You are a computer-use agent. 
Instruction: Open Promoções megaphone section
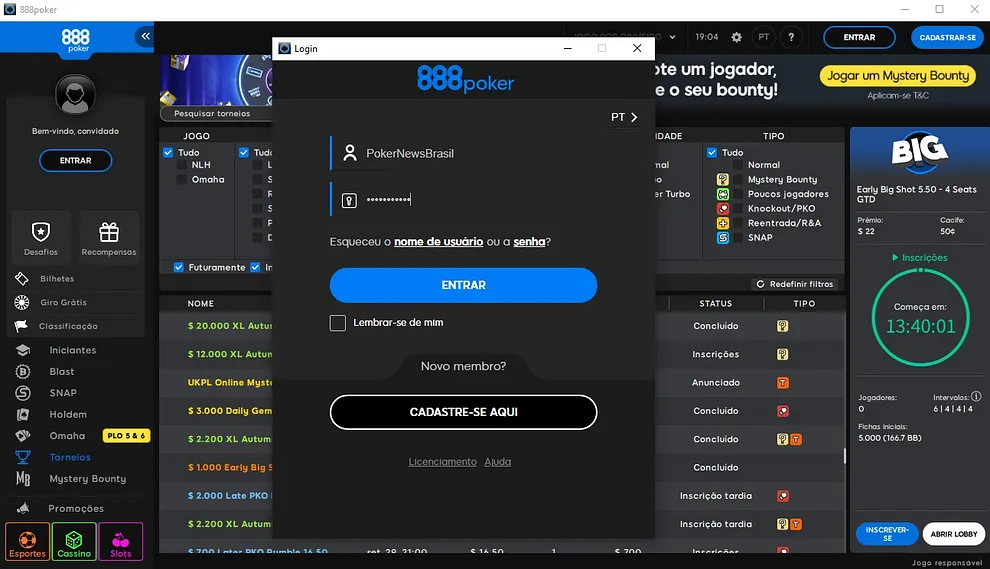tap(76, 508)
